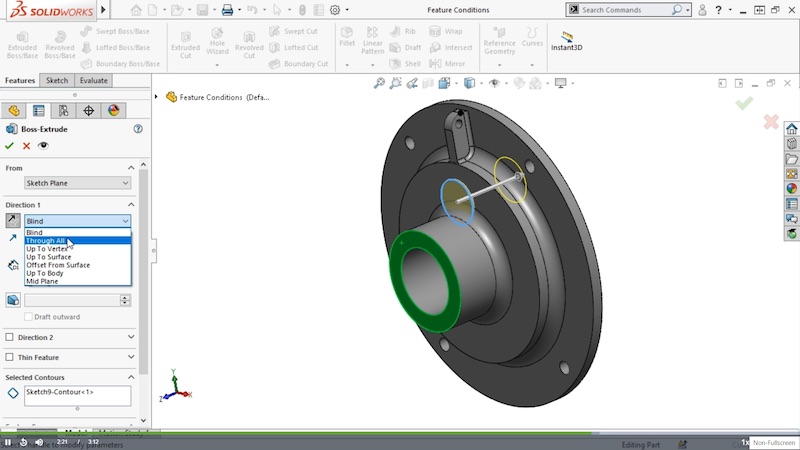Pick Up To Body option
This screenshot has width=800, height=450.
tap(78, 273)
